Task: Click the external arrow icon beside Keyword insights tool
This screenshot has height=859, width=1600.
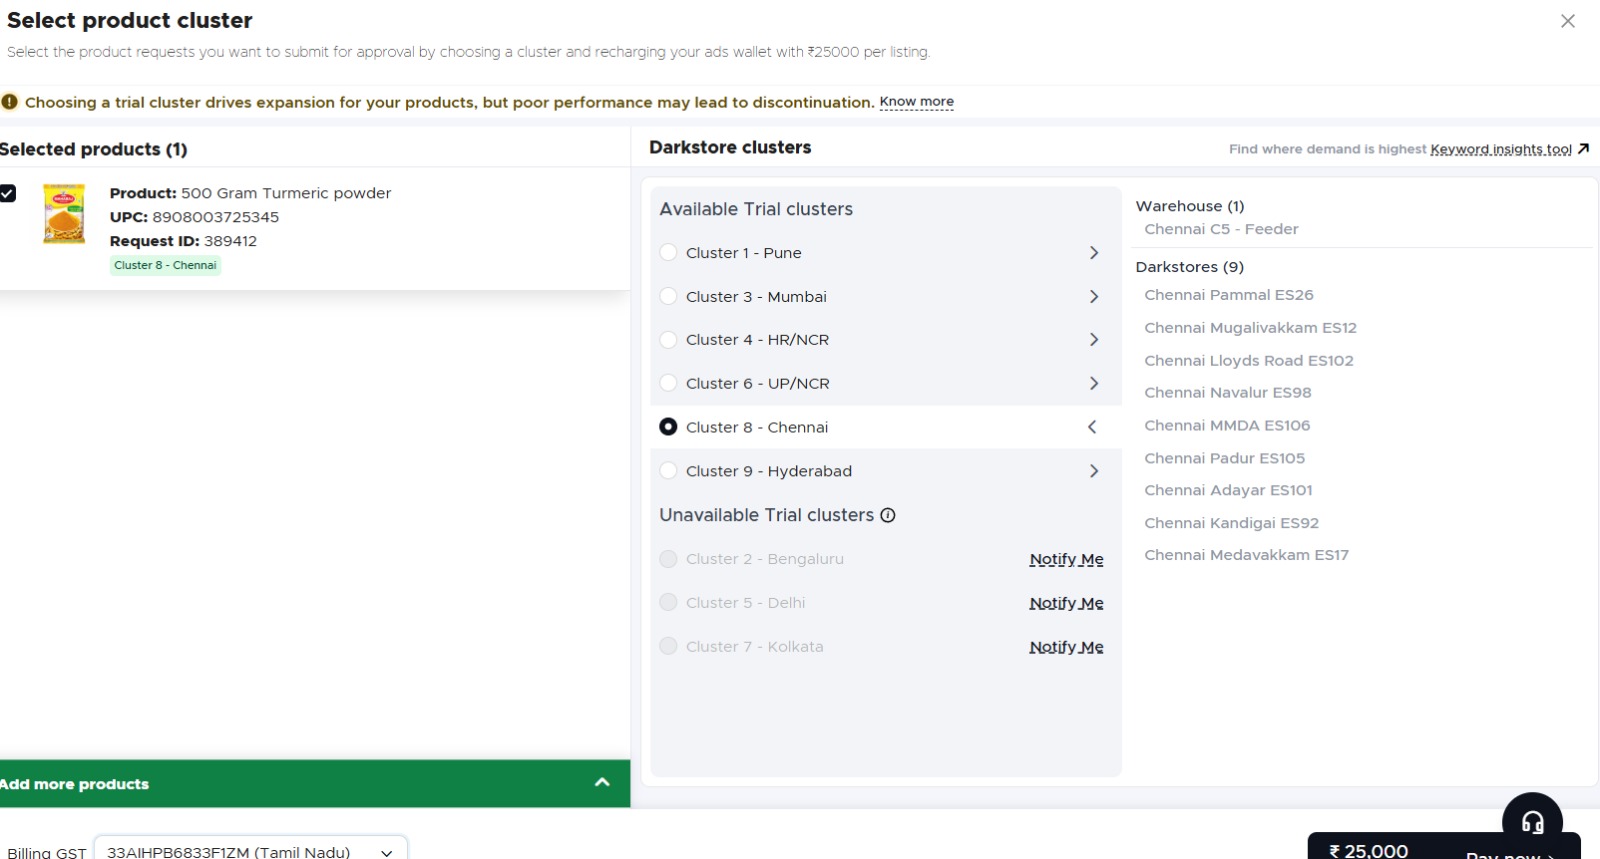Action: (1583, 149)
